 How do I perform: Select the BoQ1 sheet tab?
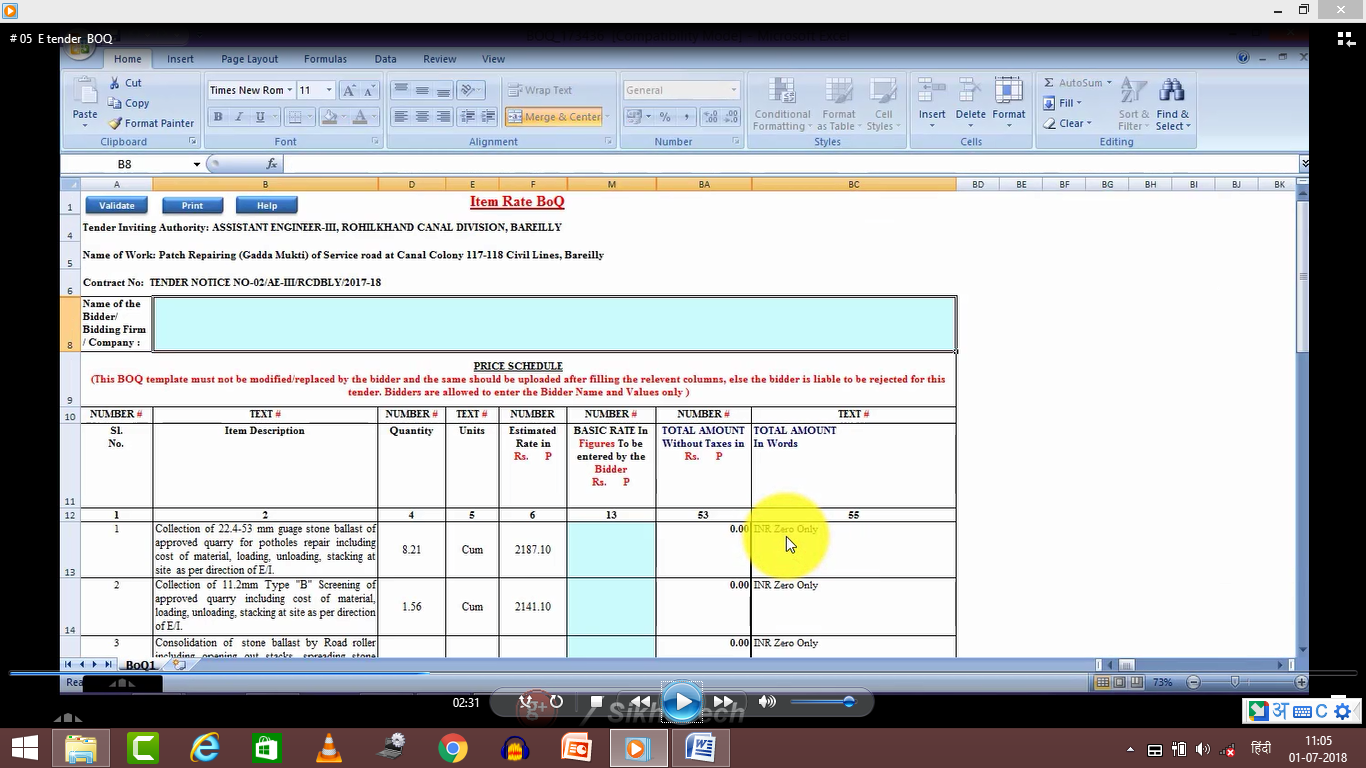click(x=140, y=664)
